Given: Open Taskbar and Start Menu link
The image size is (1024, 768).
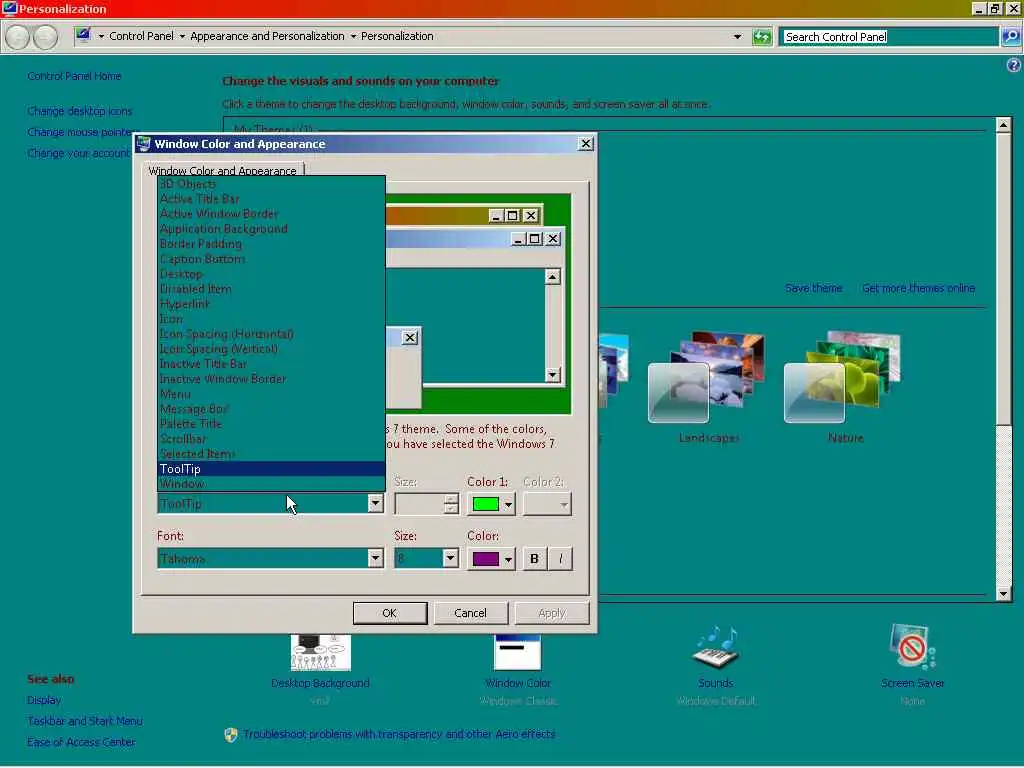Looking at the screenshot, I should pyautogui.click(x=85, y=722).
